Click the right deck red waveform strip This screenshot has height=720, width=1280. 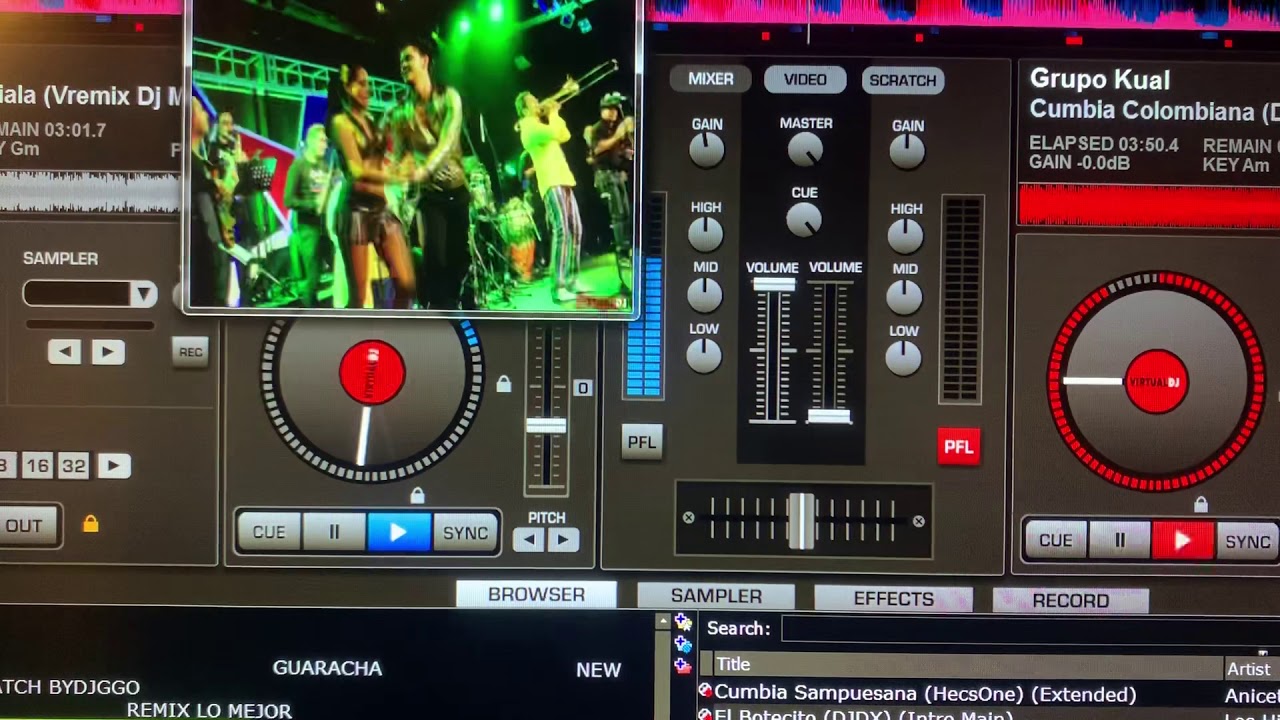coord(1149,205)
